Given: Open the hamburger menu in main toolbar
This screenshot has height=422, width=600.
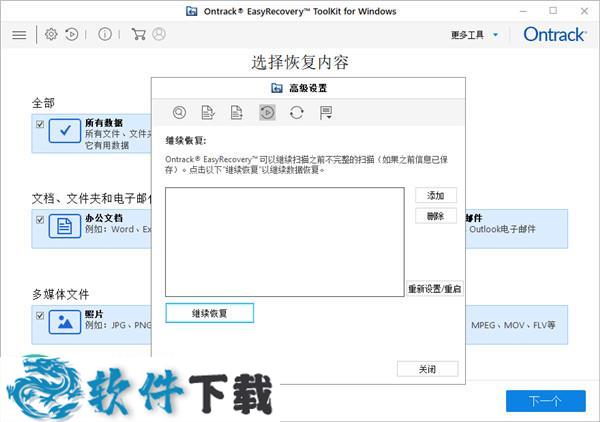Looking at the screenshot, I should (x=19, y=35).
